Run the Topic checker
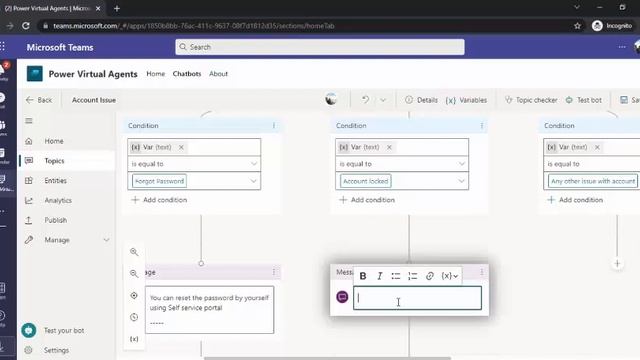 pos(531,100)
